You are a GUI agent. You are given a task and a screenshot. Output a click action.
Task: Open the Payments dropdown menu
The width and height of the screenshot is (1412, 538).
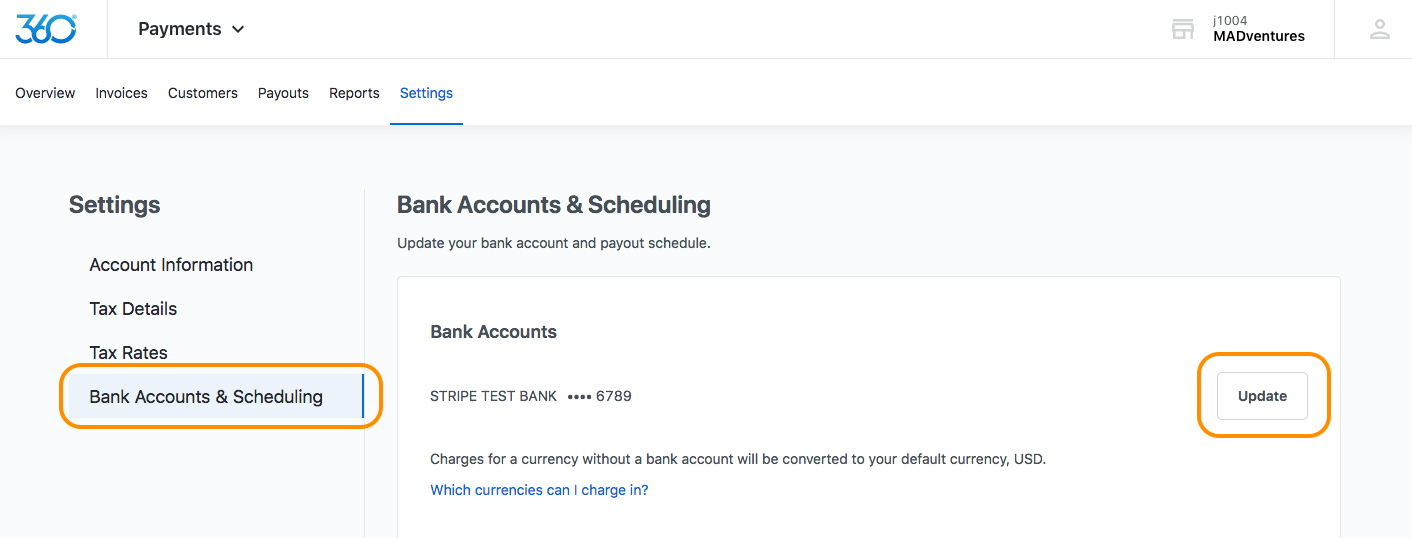(191, 29)
